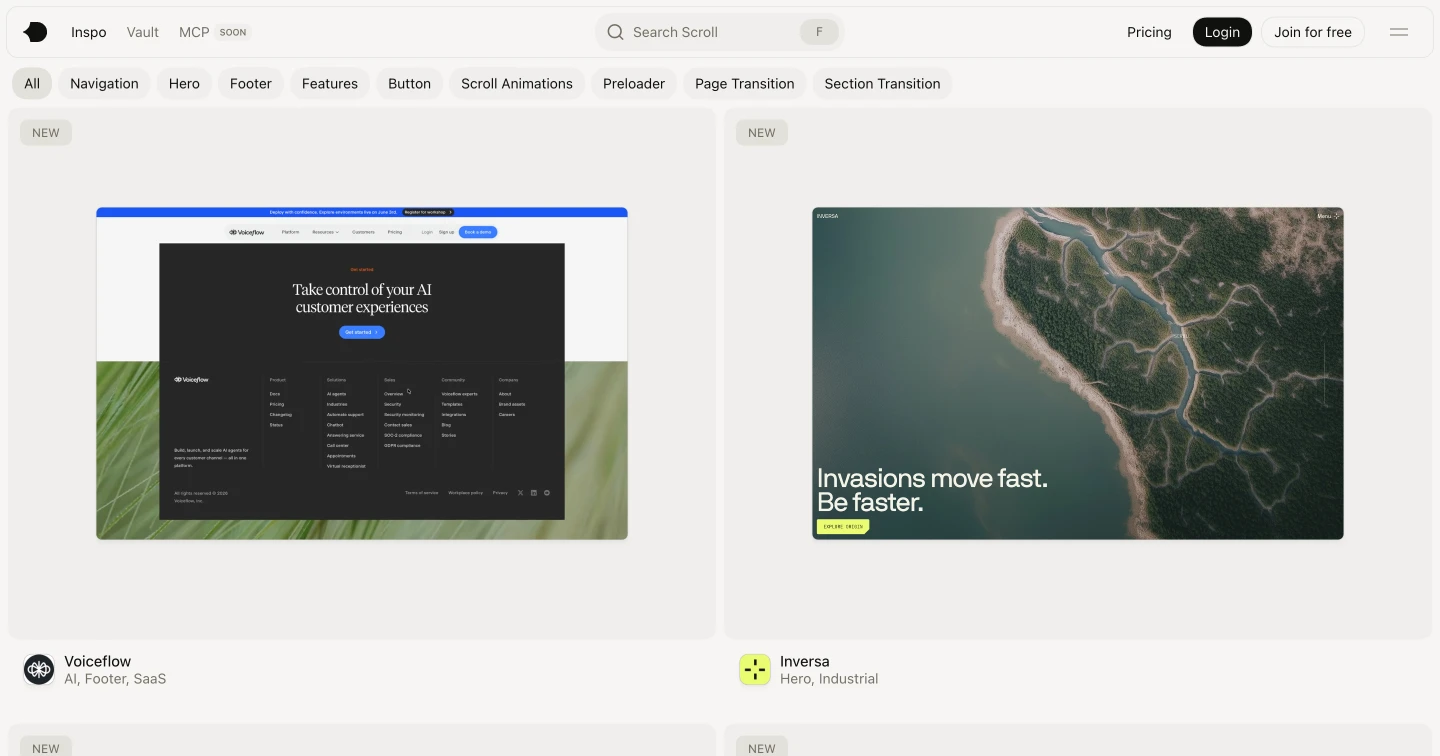This screenshot has width=1440, height=756.
Task: Click the Login button
Action: point(1222,32)
